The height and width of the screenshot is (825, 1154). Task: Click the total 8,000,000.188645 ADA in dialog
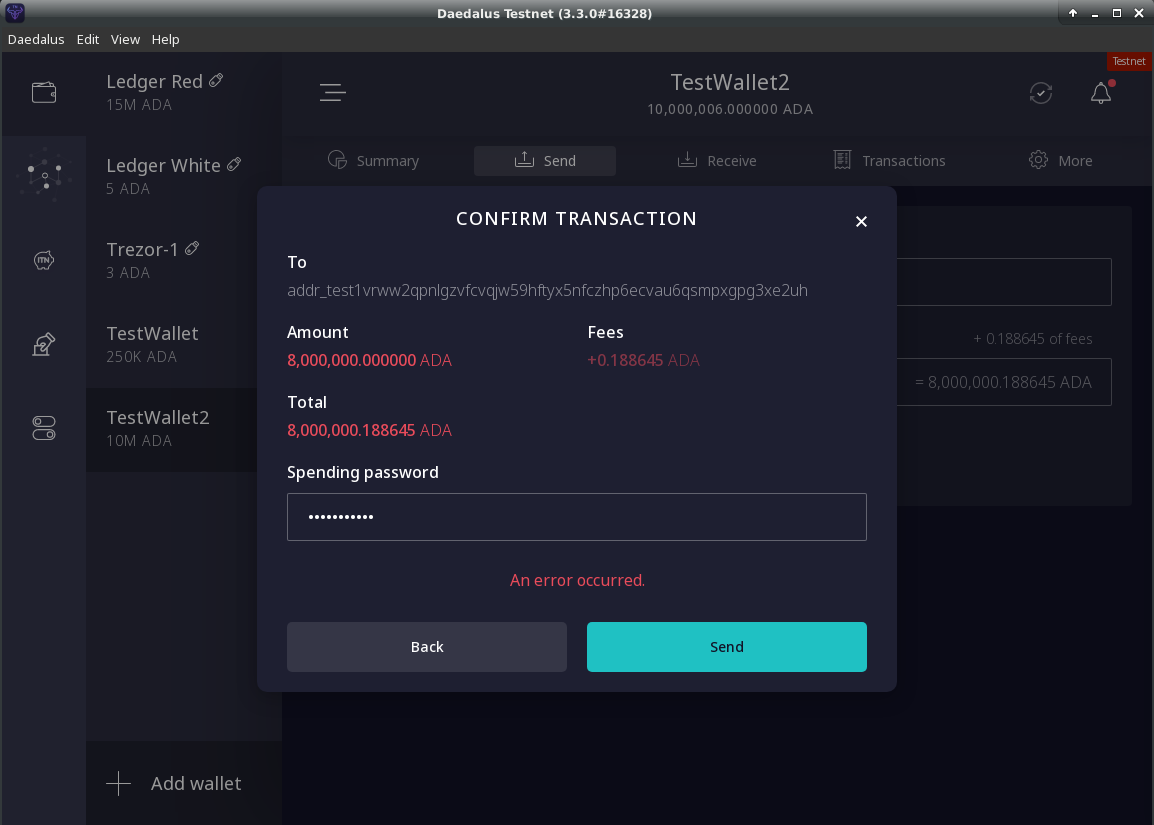pyautogui.click(x=369, y=430)
